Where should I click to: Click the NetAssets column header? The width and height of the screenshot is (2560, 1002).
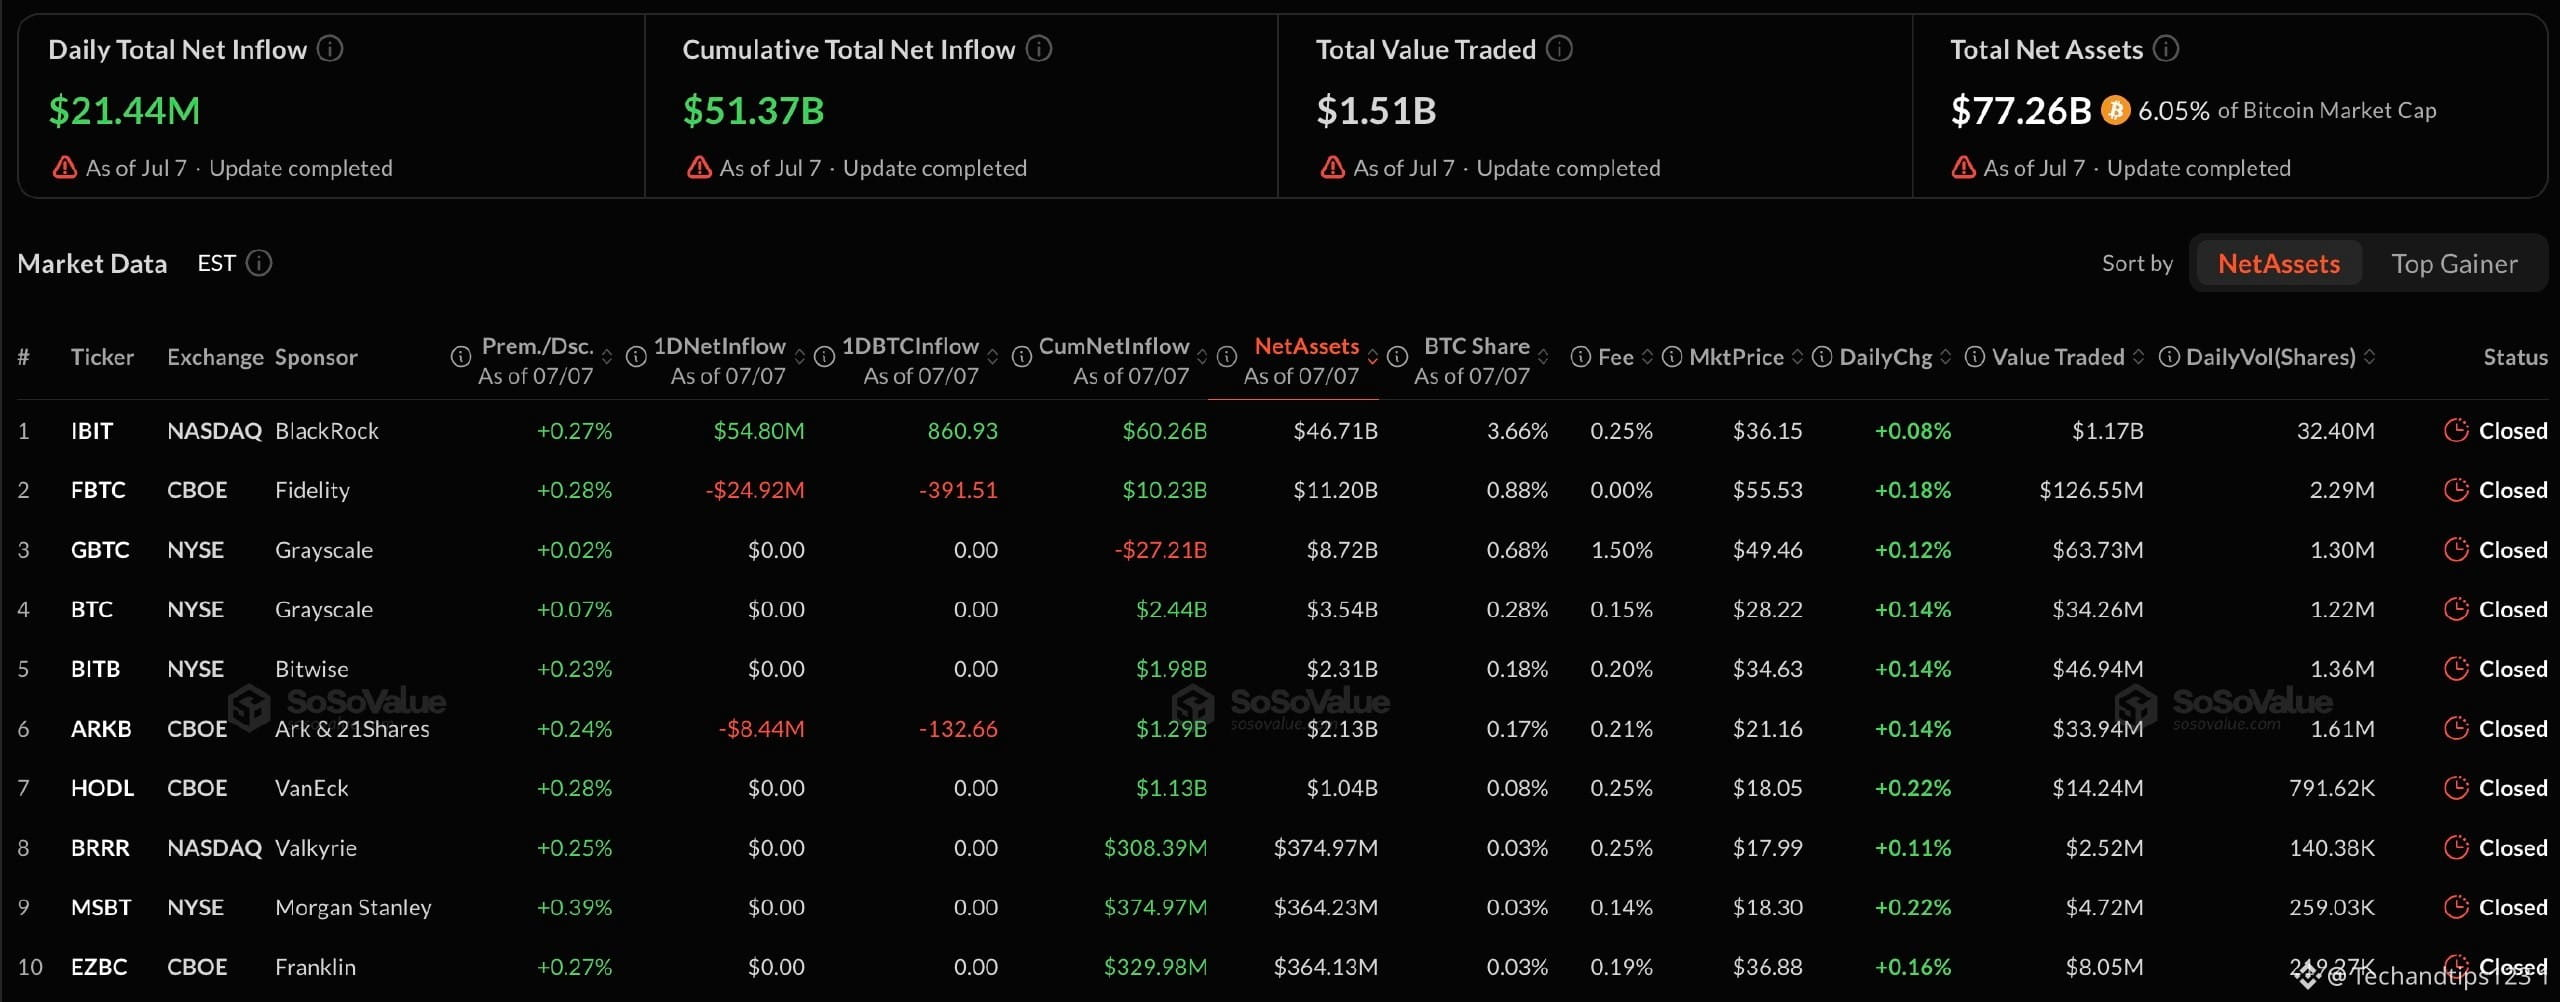click(1306, 346)
